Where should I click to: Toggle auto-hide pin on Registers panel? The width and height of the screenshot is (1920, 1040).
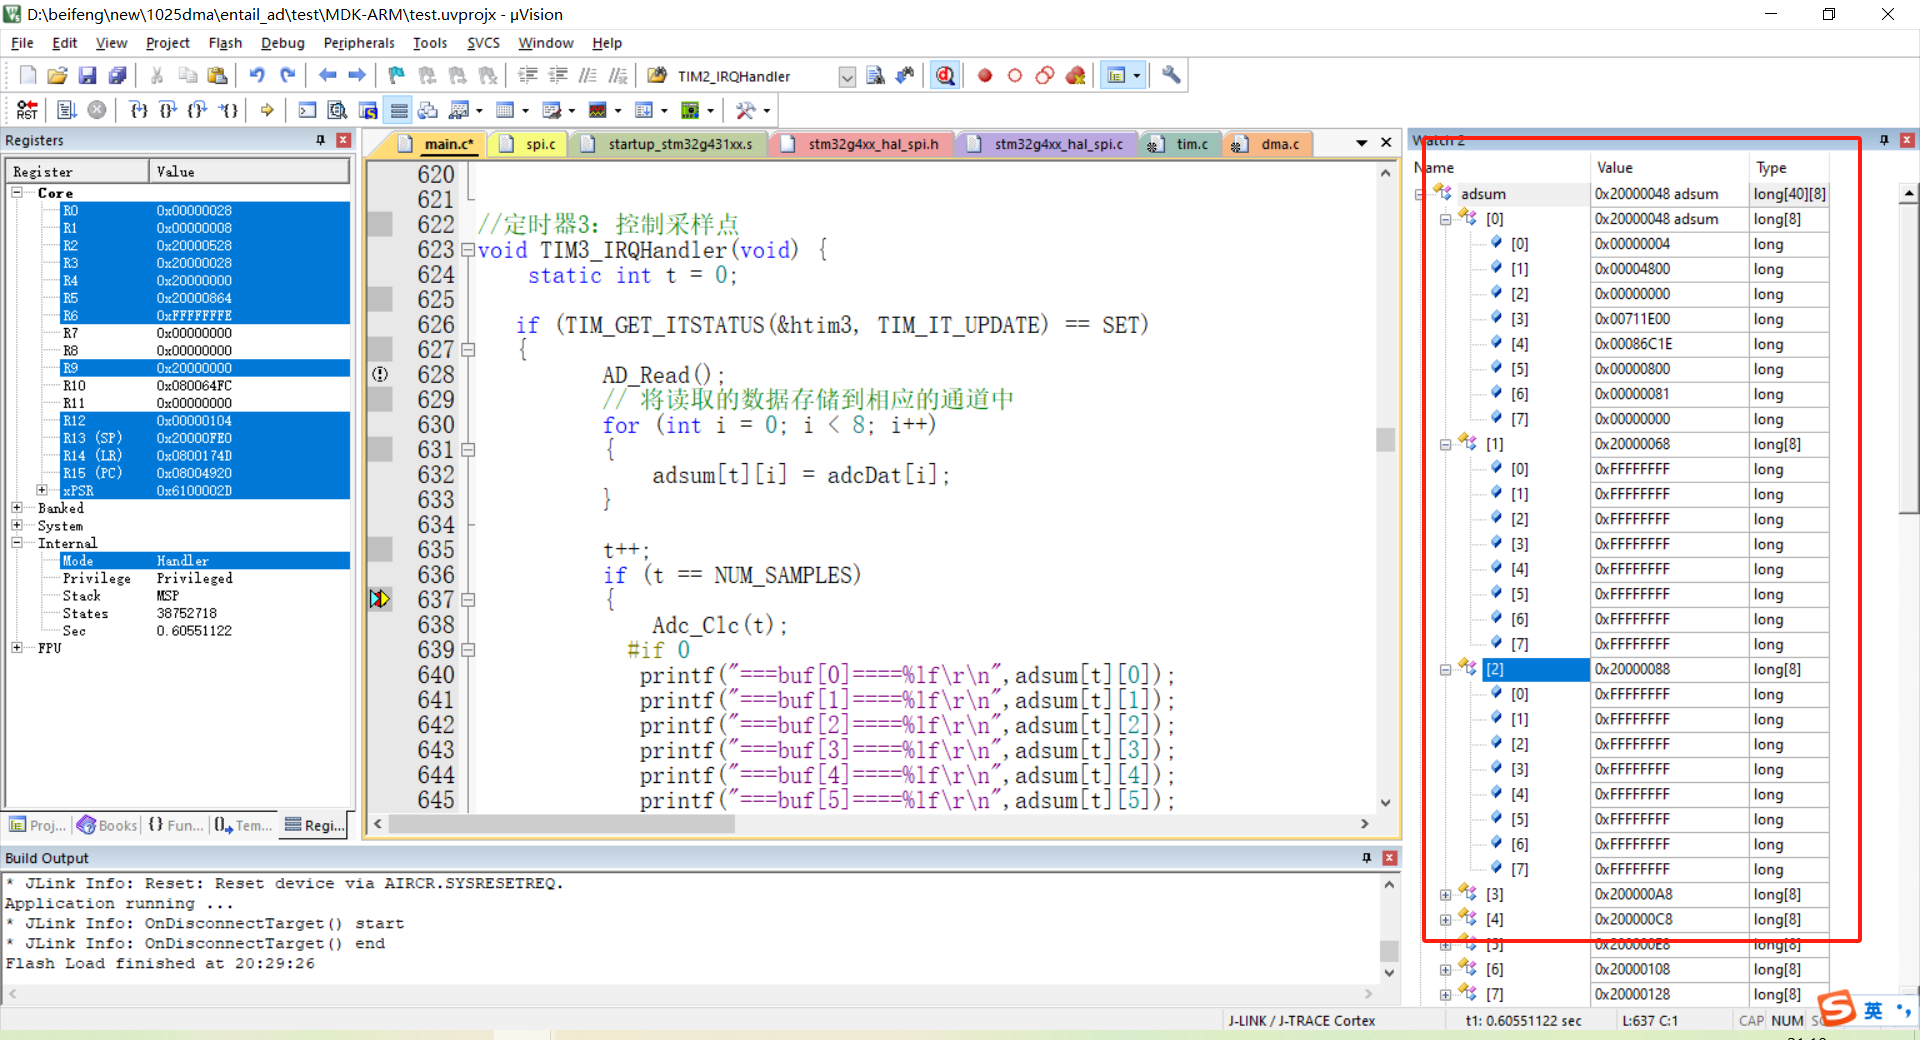tap(321, 140)
